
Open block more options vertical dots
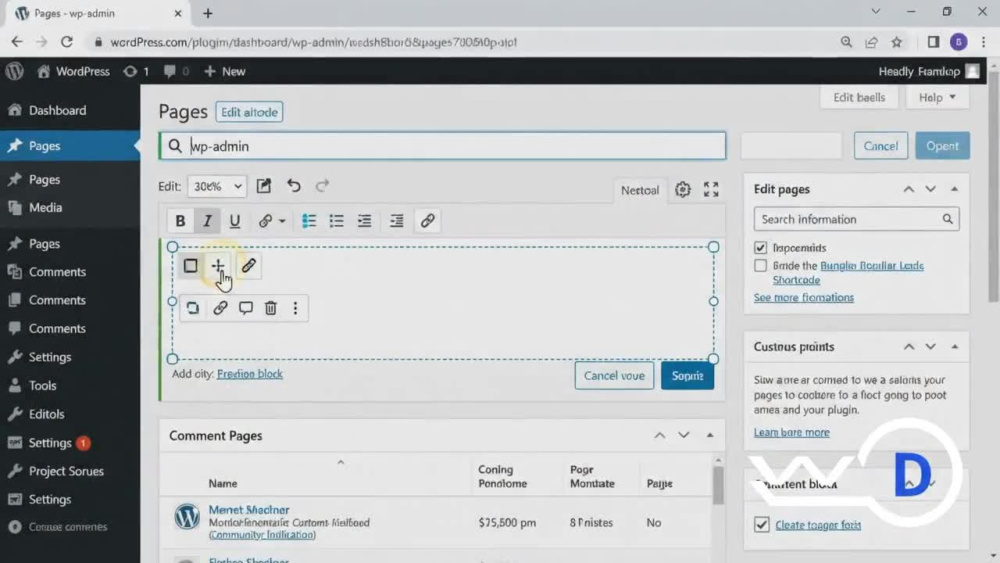295,309
